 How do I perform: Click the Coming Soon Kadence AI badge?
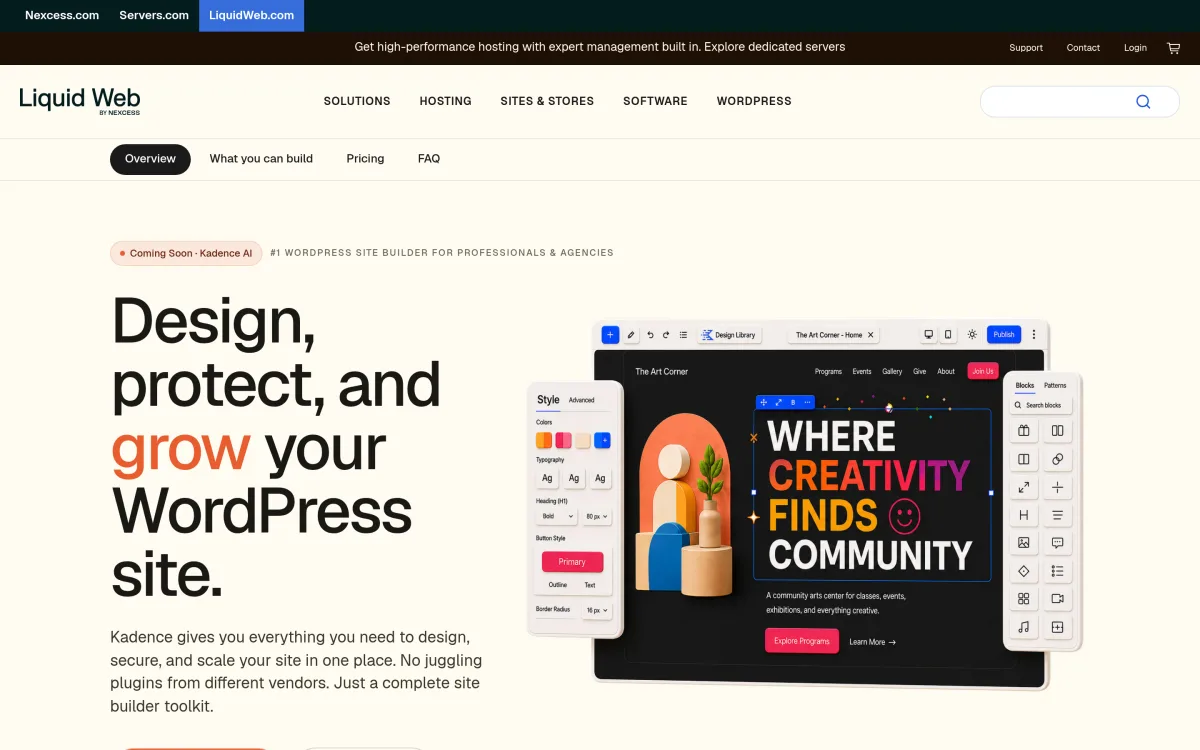point(186,253)
